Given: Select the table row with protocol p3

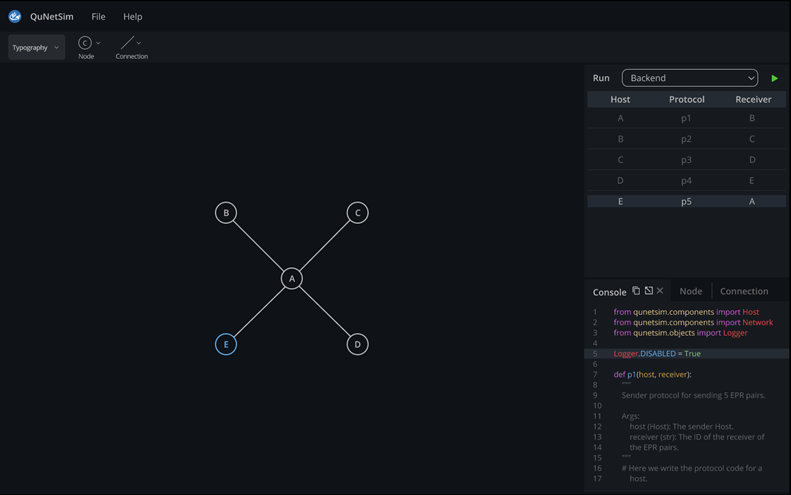Looking at the screenshot, I should click(686, 160).
